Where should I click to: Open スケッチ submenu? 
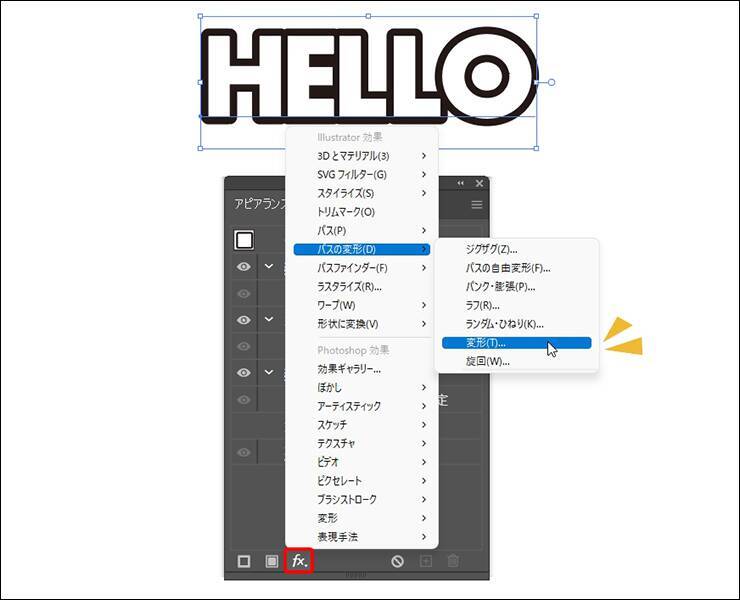tap(362, 425)
